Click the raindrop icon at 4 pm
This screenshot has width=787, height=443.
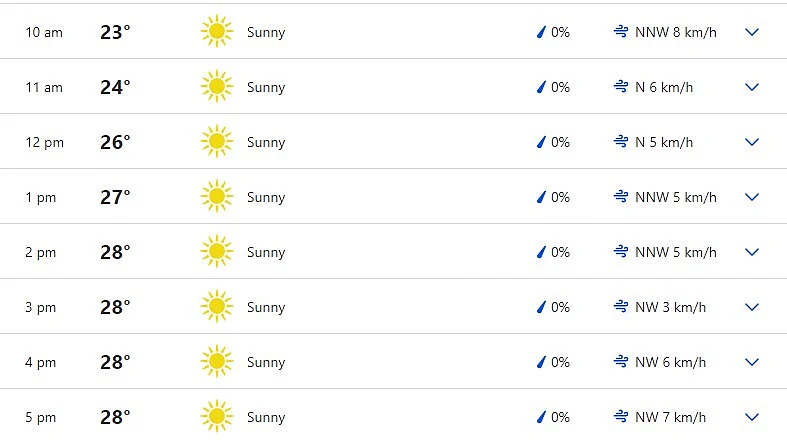click(542, 362)
